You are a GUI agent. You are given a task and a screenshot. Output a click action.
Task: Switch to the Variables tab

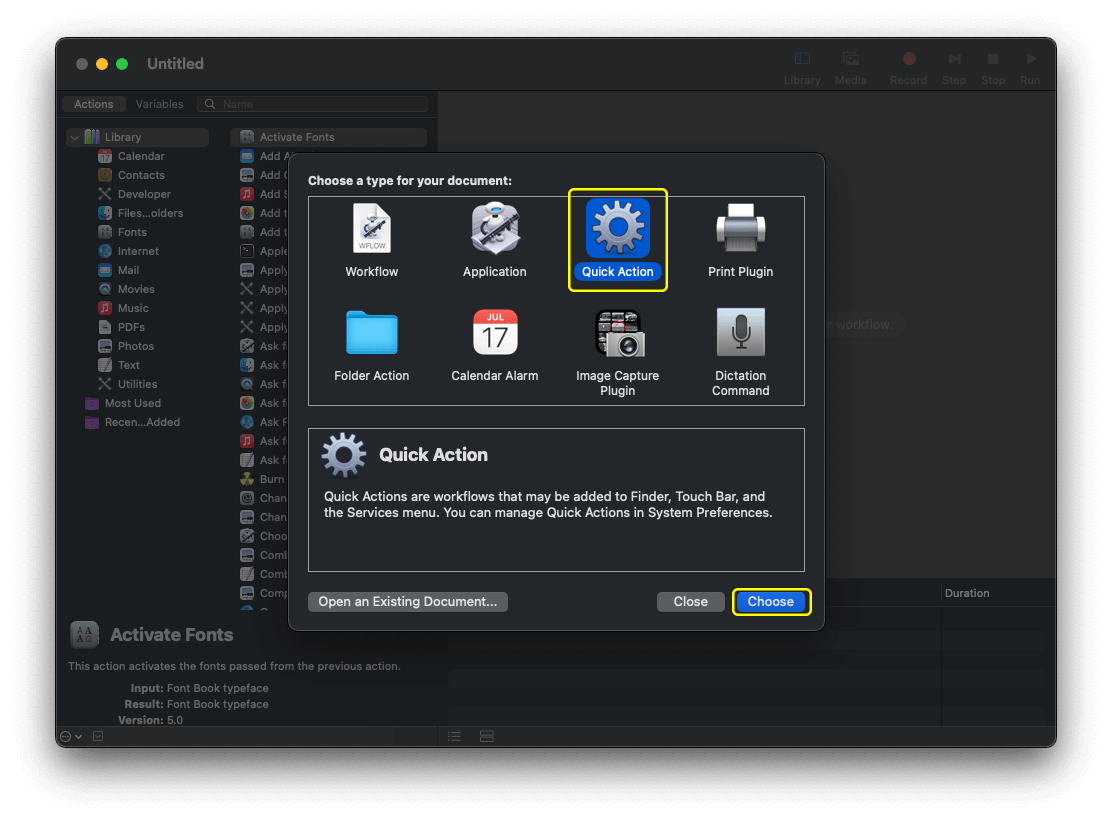[x=158, y=103]
